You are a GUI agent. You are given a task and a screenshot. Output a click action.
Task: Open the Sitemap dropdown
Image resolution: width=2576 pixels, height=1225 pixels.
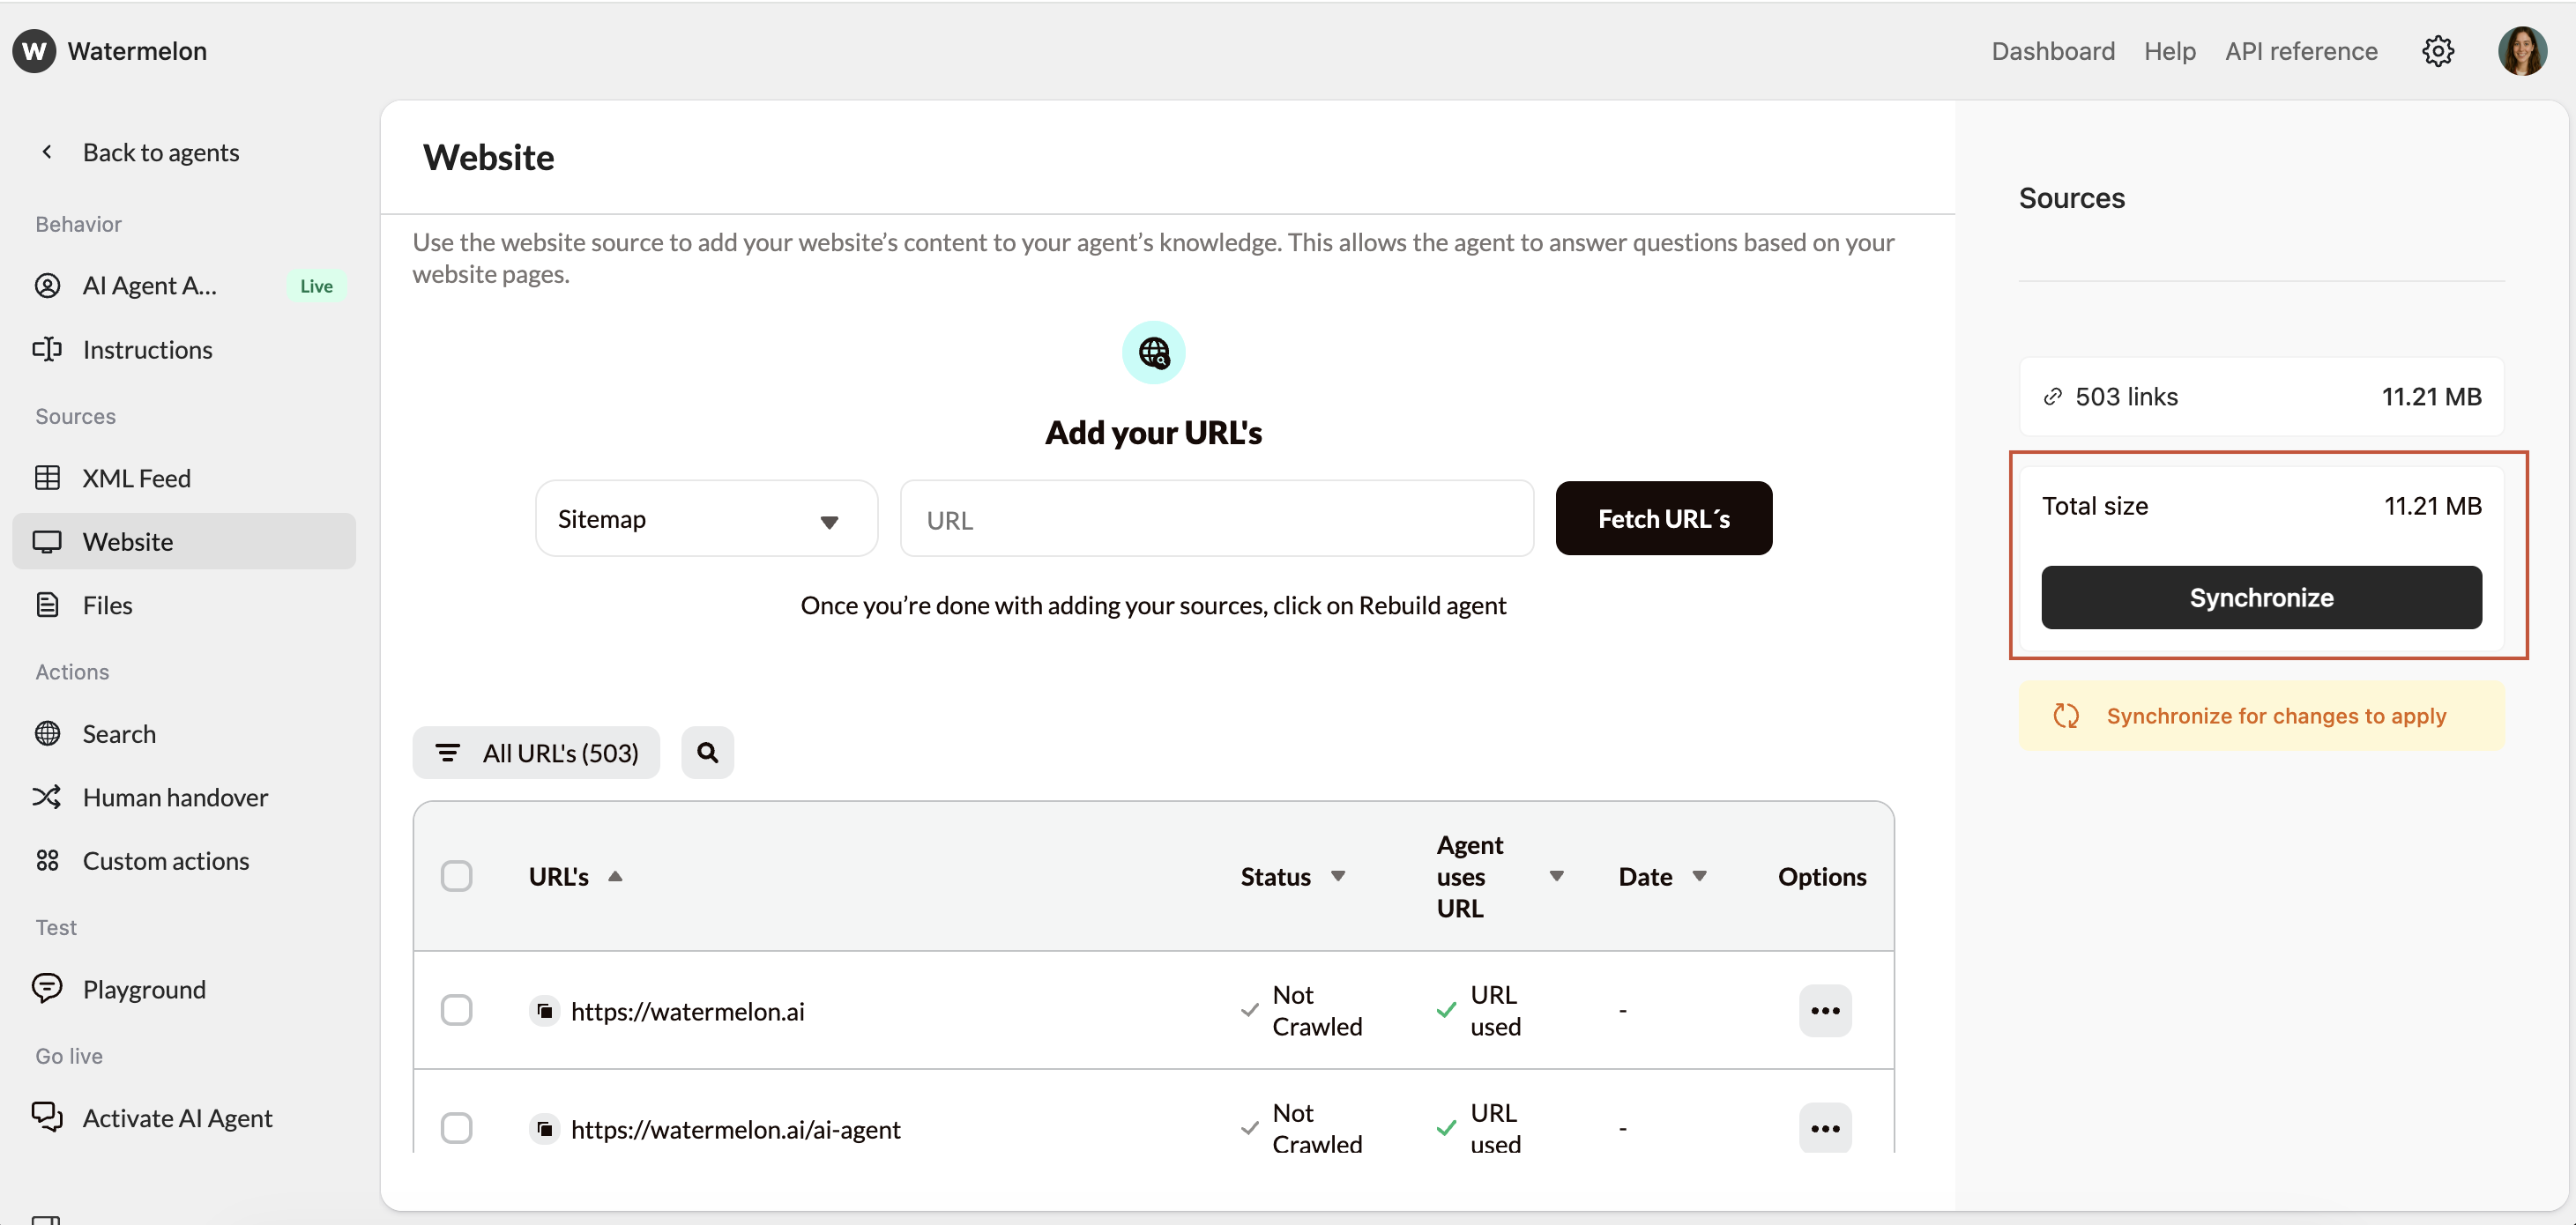coord(706,519)
